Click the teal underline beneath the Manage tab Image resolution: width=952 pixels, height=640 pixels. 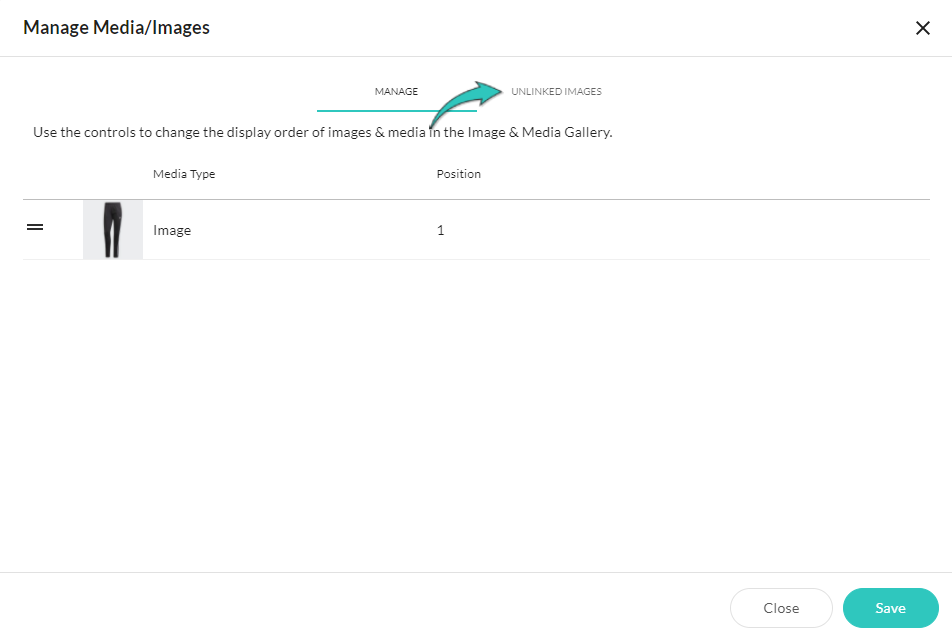click(396, 111)
